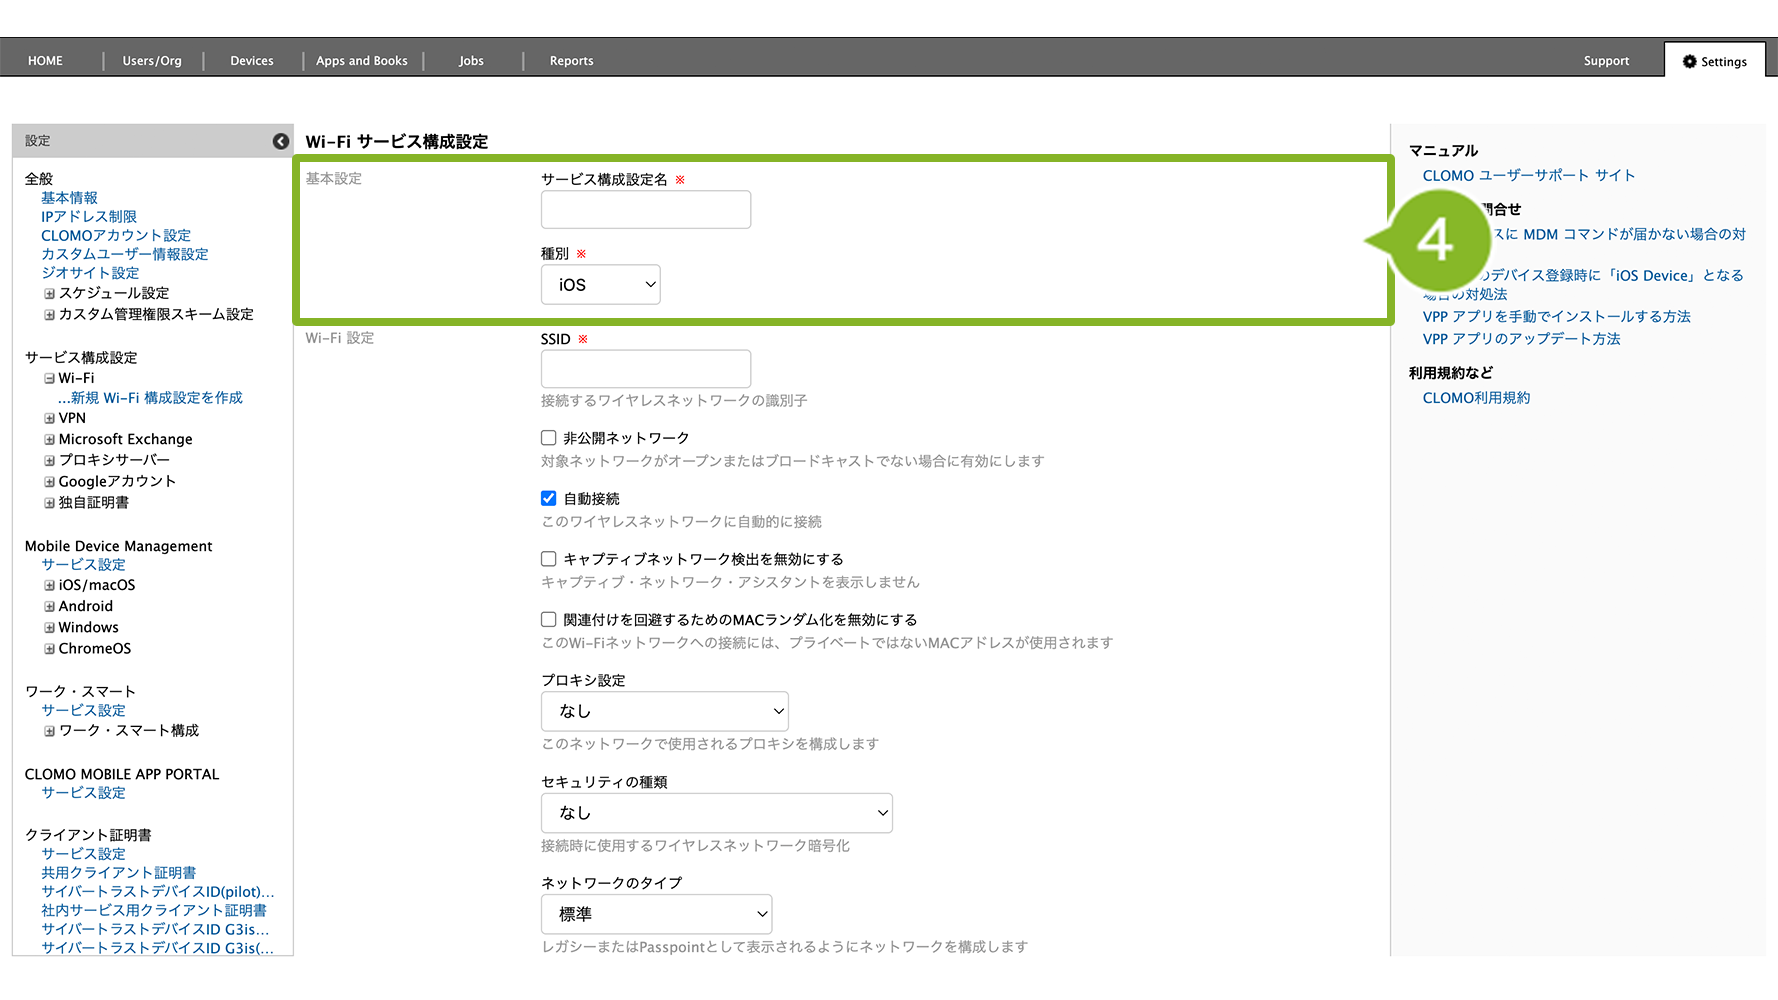The image size is (1778, 1000).
Task: Expand the Microsoft Exchange plus icon
Action: (49, 440)
